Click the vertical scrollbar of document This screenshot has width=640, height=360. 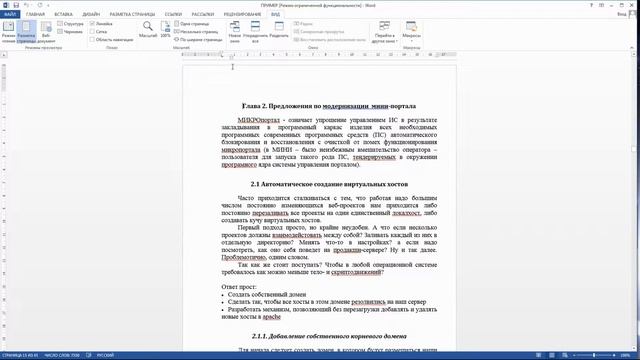coord(634,200)
